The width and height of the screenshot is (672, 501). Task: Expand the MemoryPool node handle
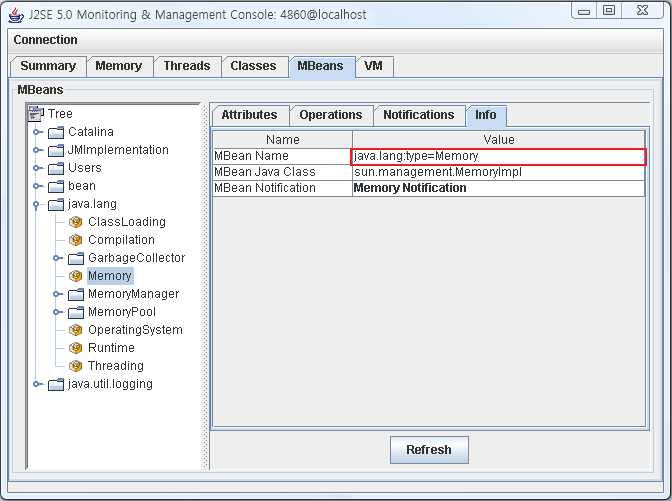tap(58, 312)
